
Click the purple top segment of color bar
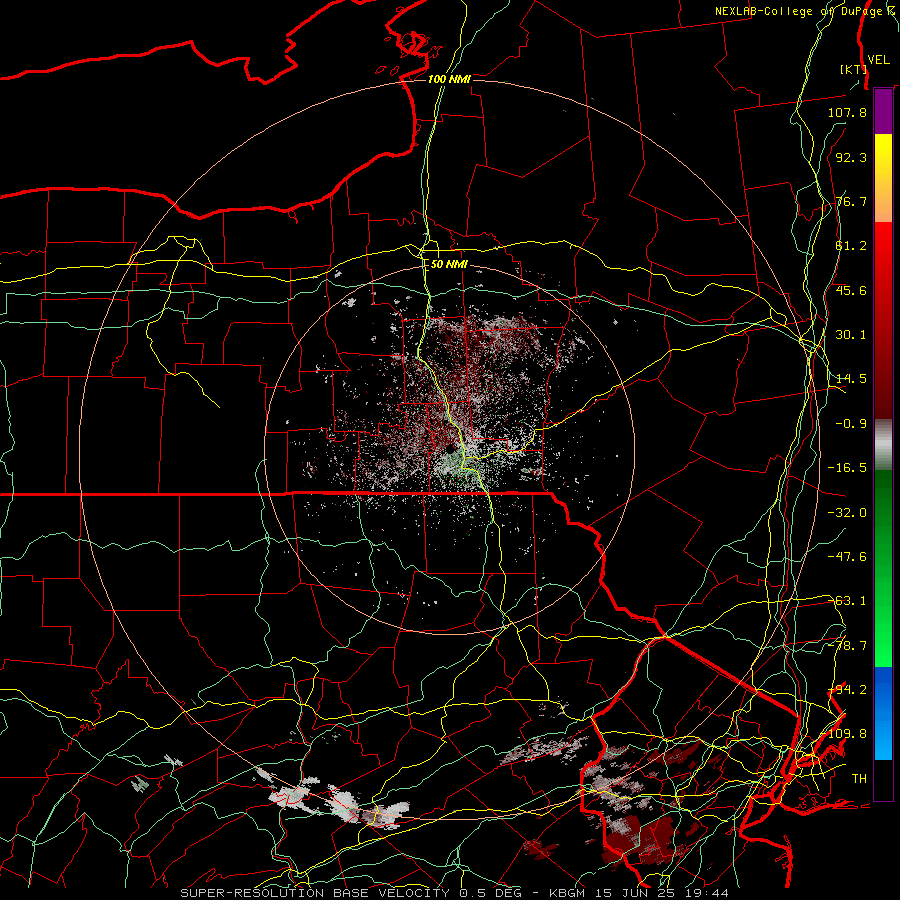pos(883,111)
